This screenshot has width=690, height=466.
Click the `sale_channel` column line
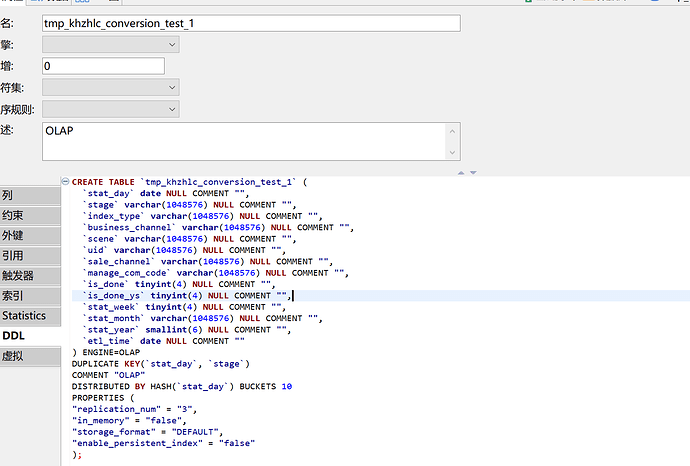click(x=208, y=262)
